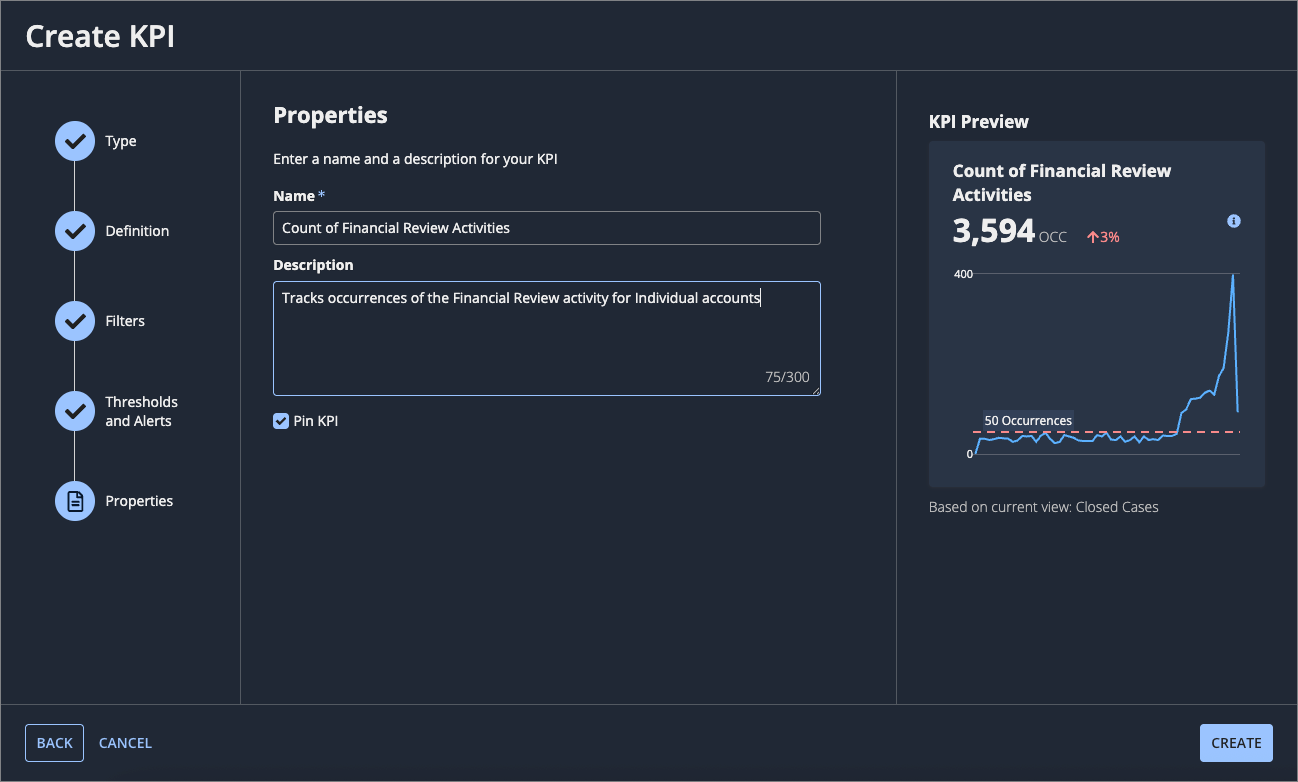Image resolution: width=1298 pixels, height=782 pixels.
Task: Click the Create KPI dialog title
Action: (x=101, y=36)
